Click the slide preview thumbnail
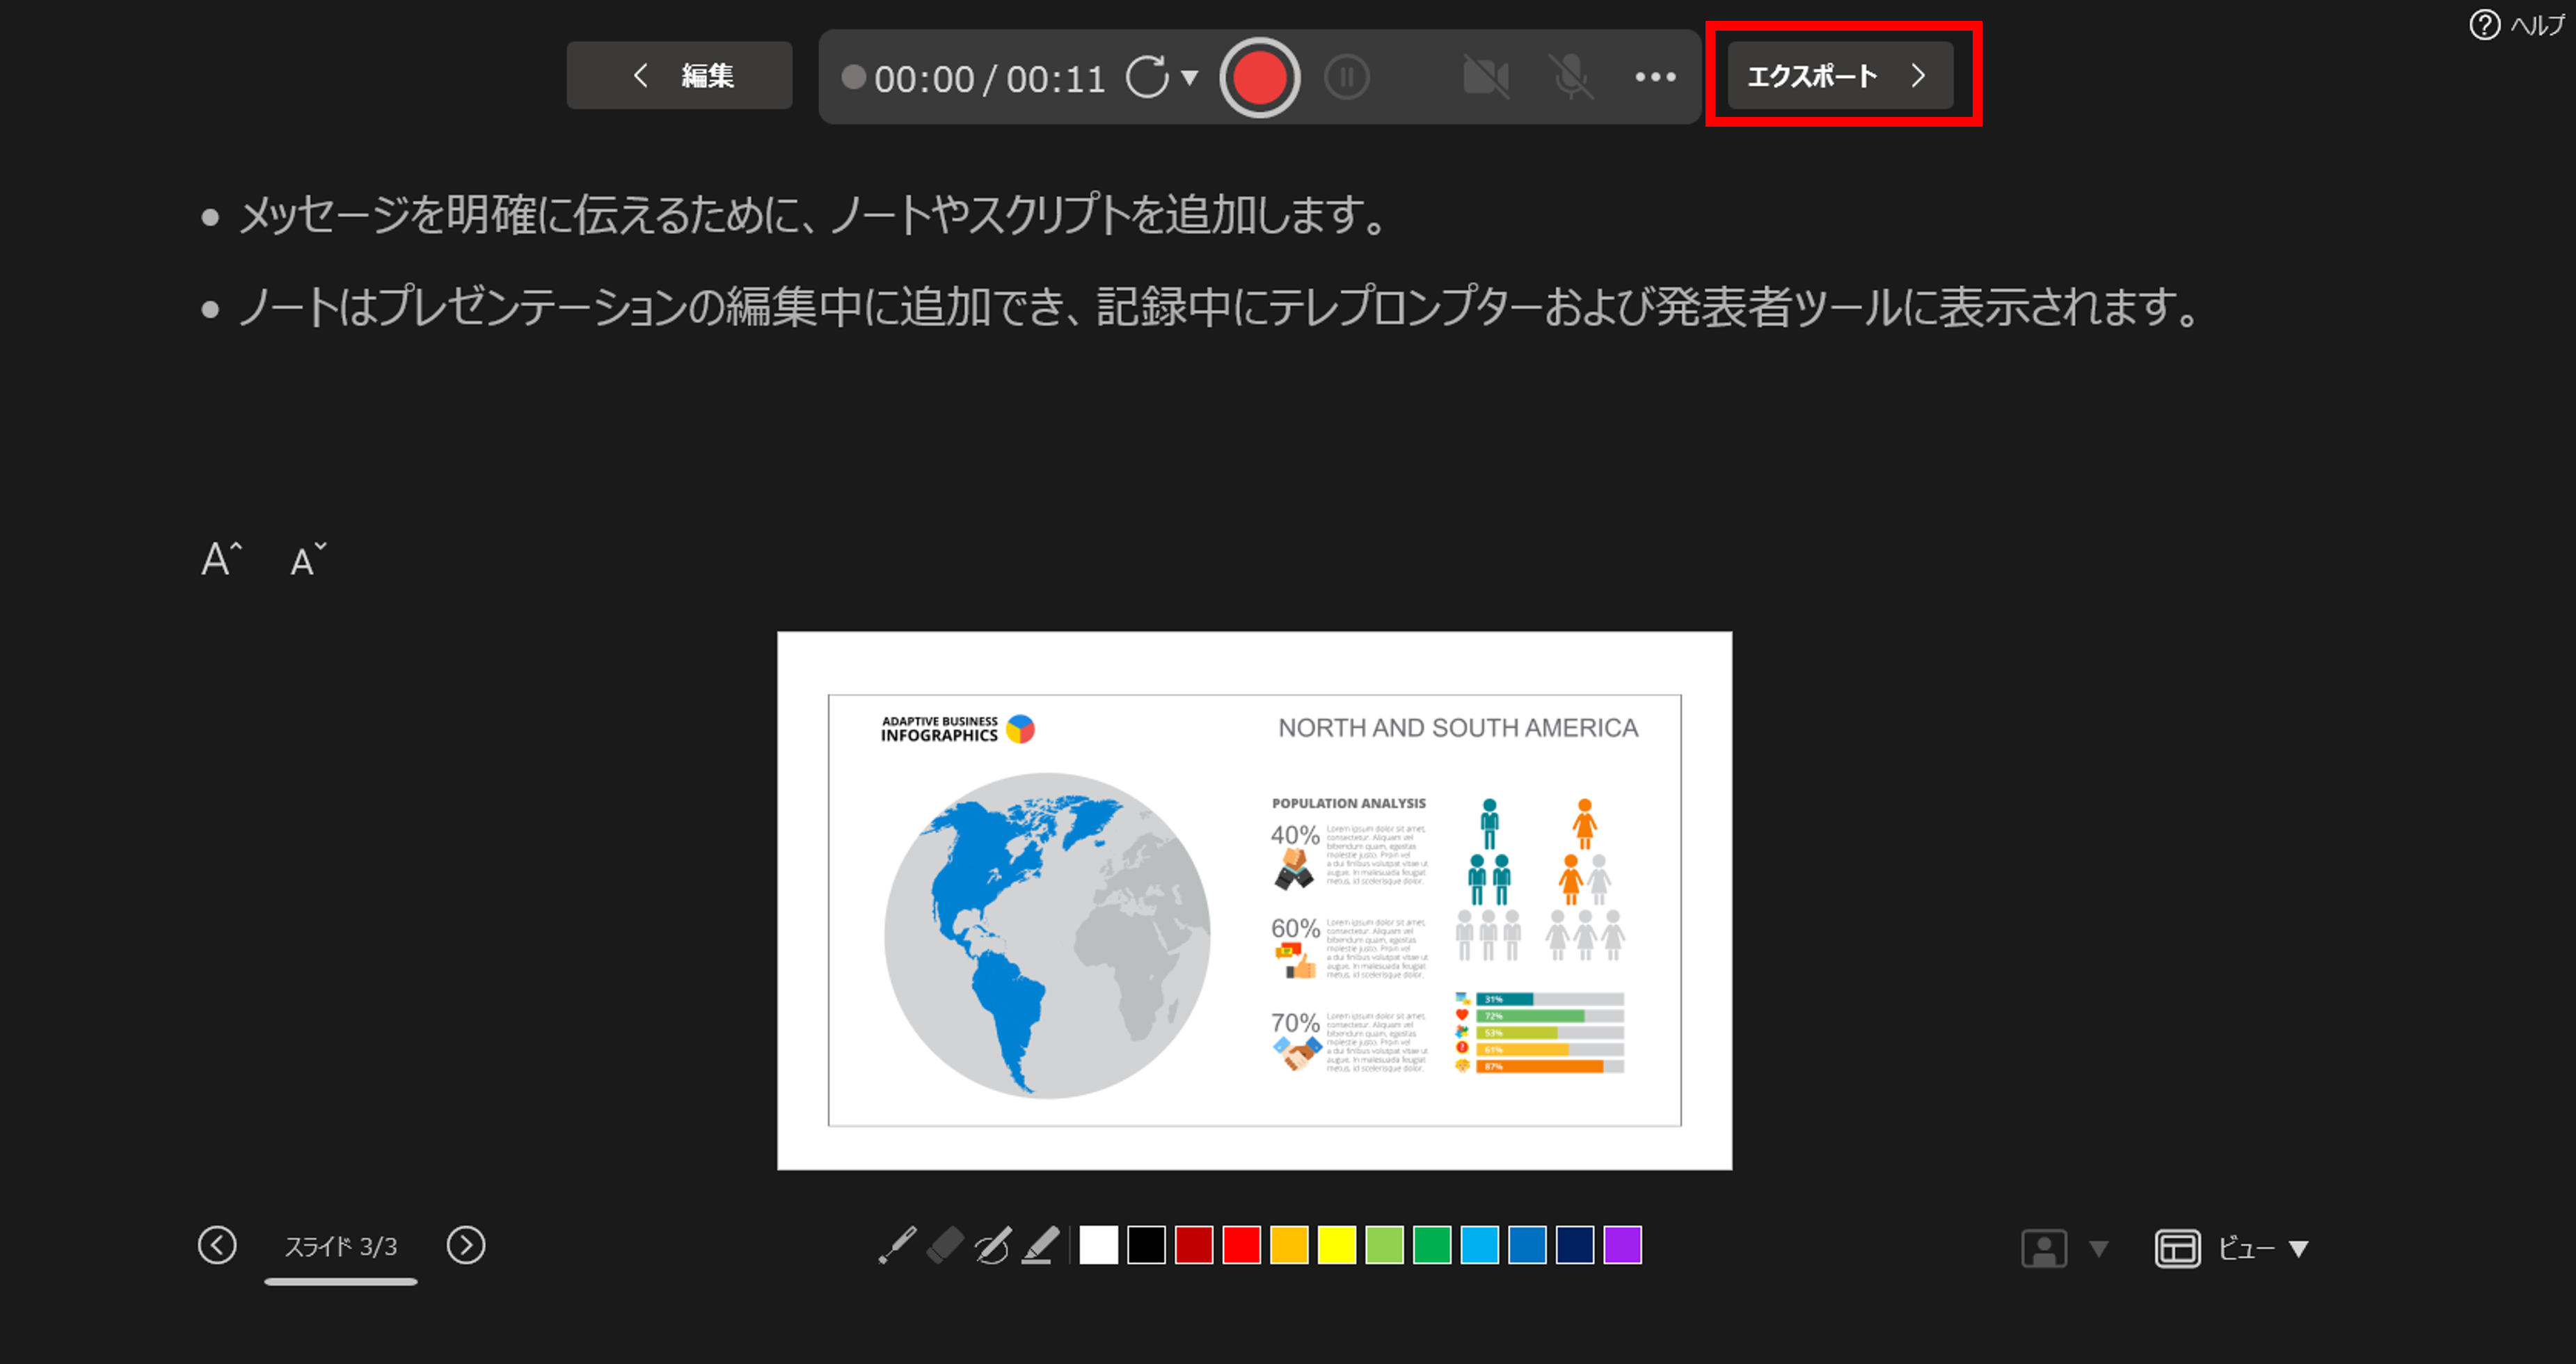Image resolution: width=2576 pixels, height=1364 pixels. [x=1254, y=900]
